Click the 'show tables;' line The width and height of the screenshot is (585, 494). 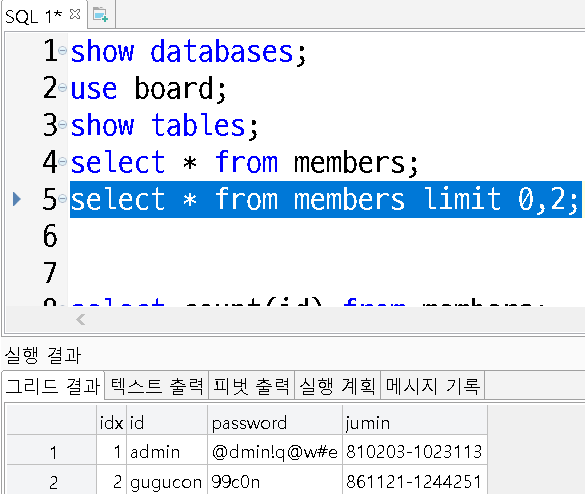(164, 125)
